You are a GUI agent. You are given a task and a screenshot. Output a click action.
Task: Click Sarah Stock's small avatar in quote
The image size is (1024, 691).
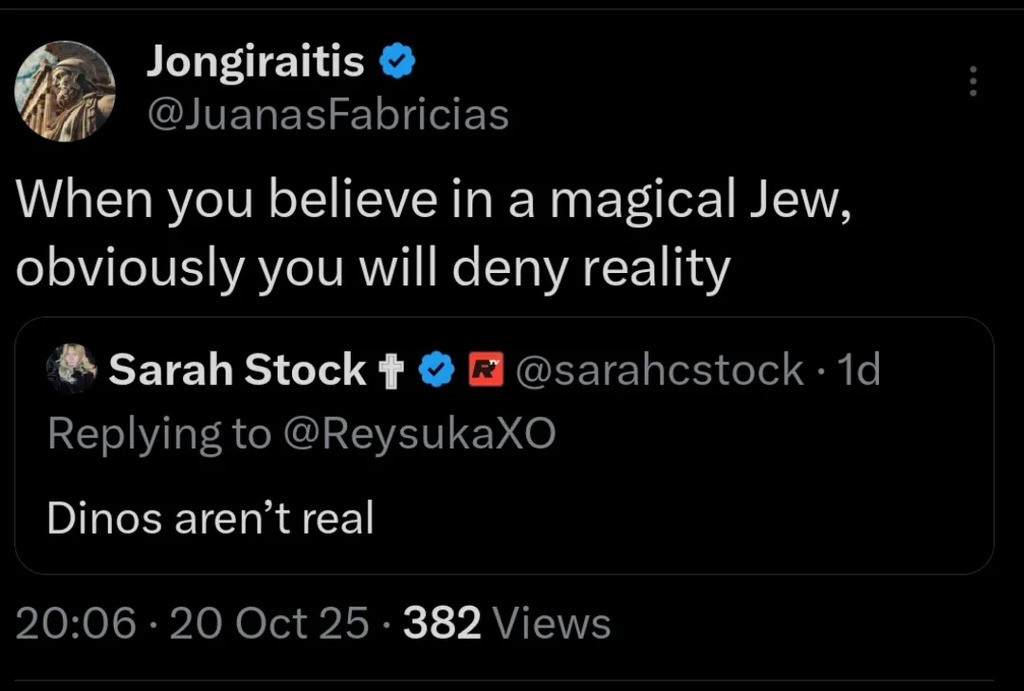(x=71, y=370)
